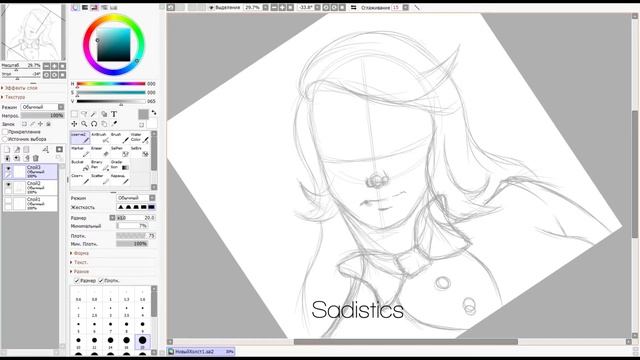Toggle the Плотн. pressure checkbox
The width and height of the screenshot is (640, 360).
point(101,280)
